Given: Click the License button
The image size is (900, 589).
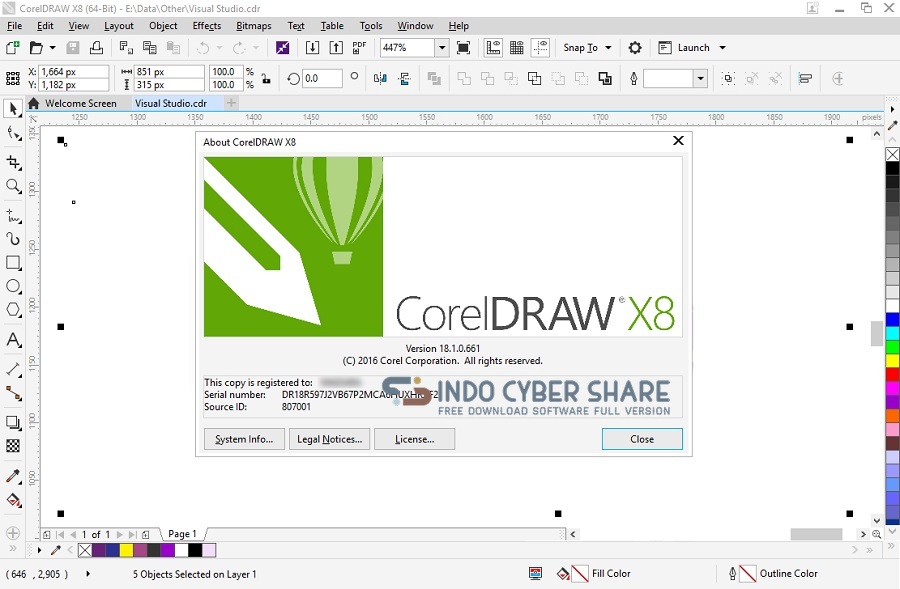Looking at the screenshot, I should coord(414,439).
